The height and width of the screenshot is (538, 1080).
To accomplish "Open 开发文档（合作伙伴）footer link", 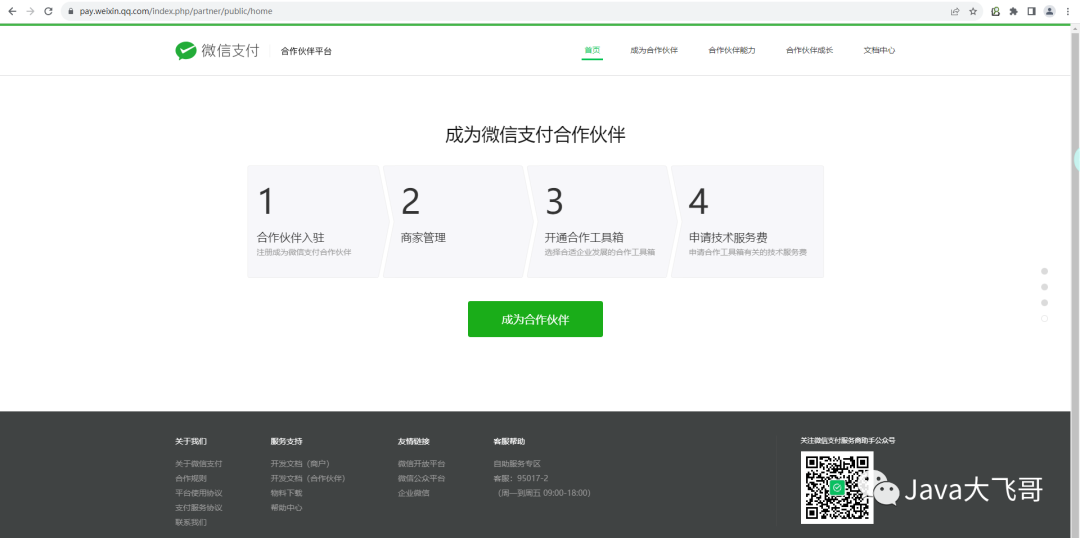I will [308, 478].
